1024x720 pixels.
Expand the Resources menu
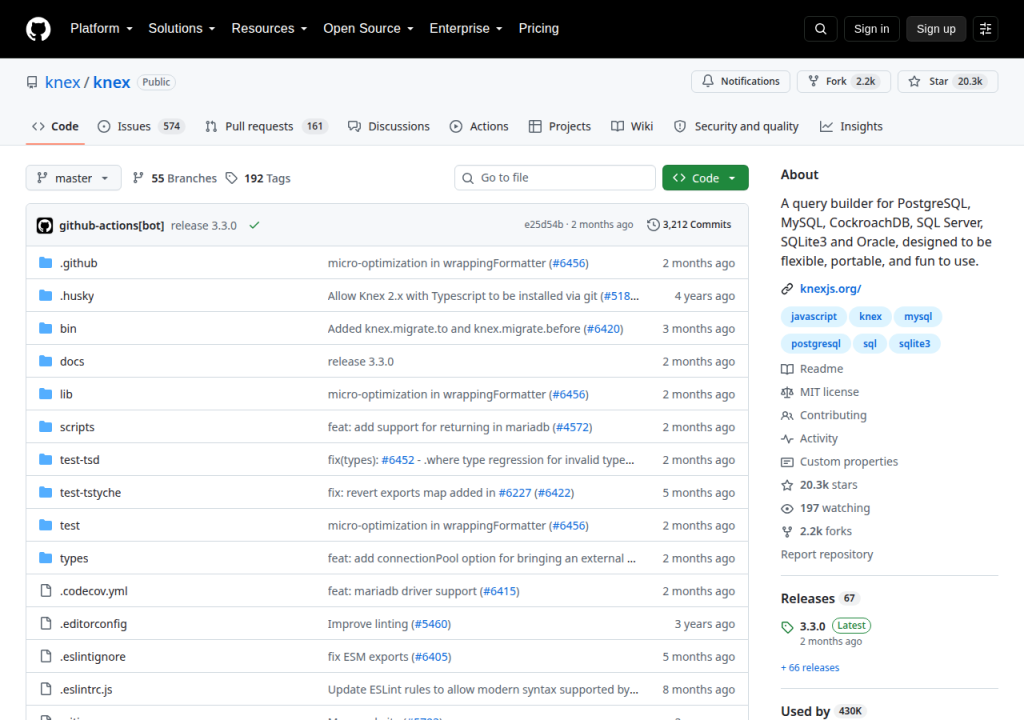[269, 29]
